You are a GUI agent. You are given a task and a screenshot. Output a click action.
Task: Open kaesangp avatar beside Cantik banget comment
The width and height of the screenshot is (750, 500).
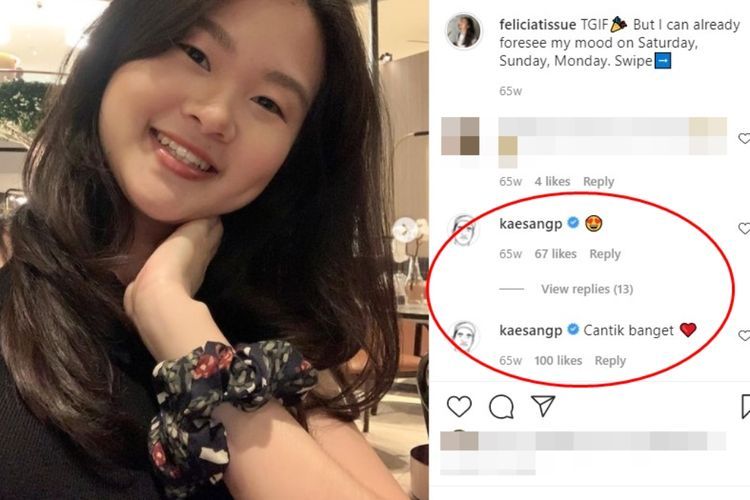[464, 337]
